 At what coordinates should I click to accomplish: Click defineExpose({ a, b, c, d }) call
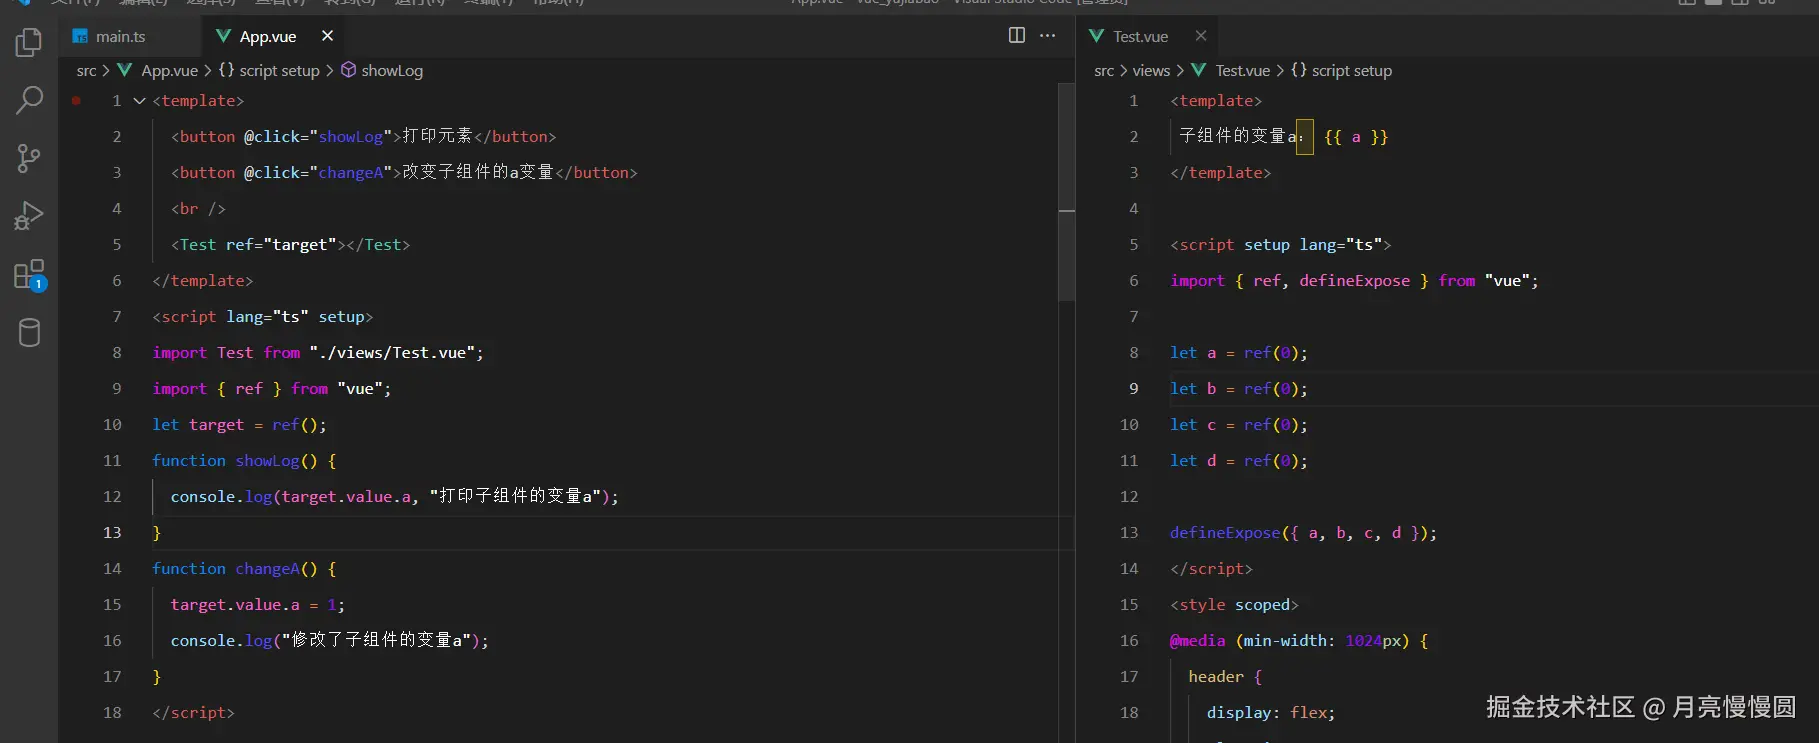(1303, 533)
